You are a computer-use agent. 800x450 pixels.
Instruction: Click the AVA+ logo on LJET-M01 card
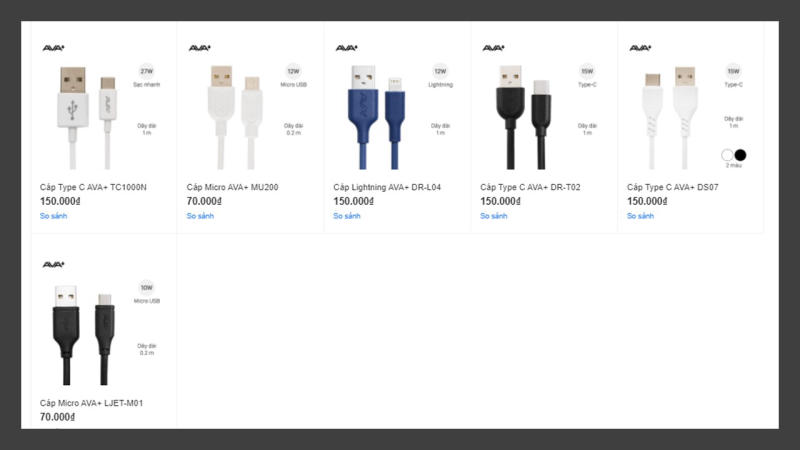[x=54, y=264]
